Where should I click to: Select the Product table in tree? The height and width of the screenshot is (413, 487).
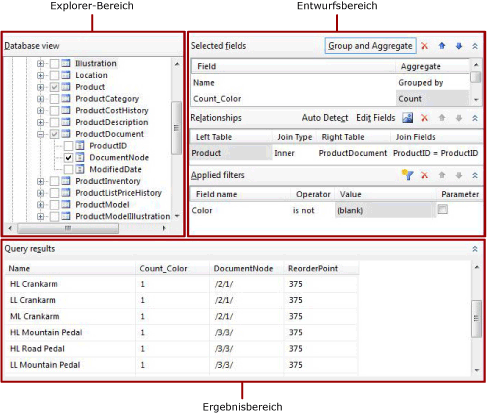[90, 87]
